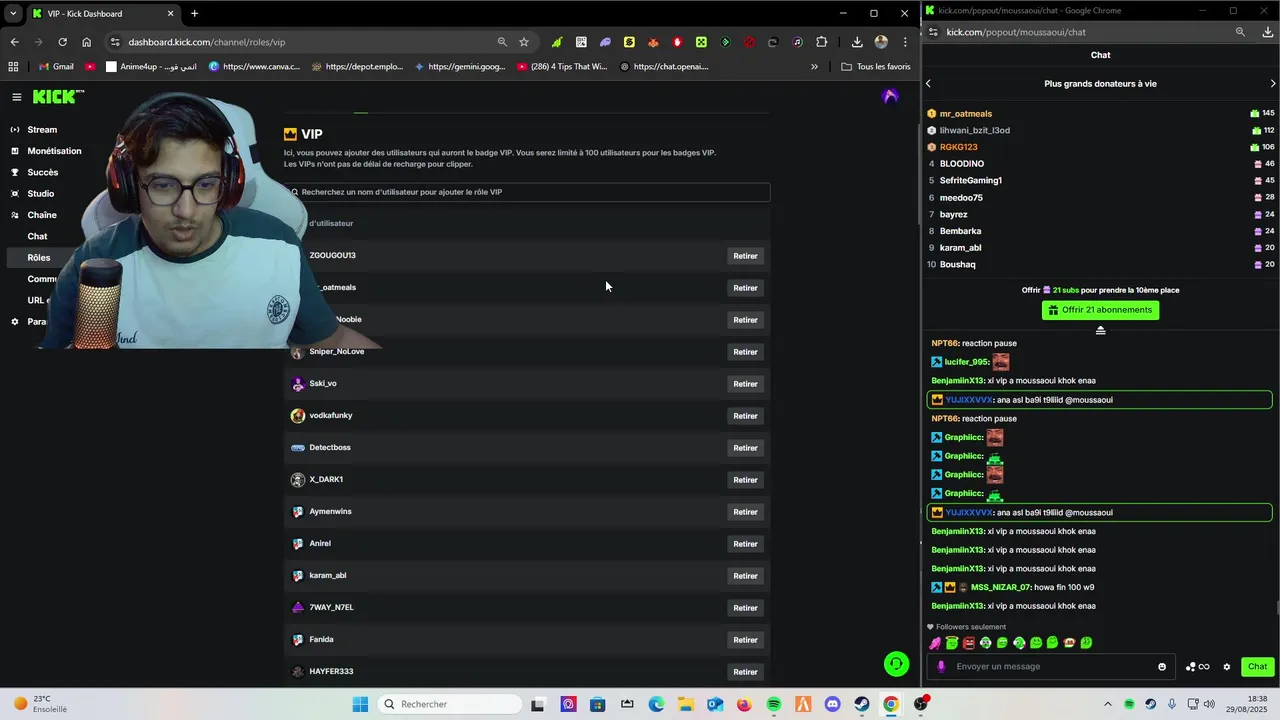
Task: Open Spotify from the taskbar
Action: tap(773, 704)
